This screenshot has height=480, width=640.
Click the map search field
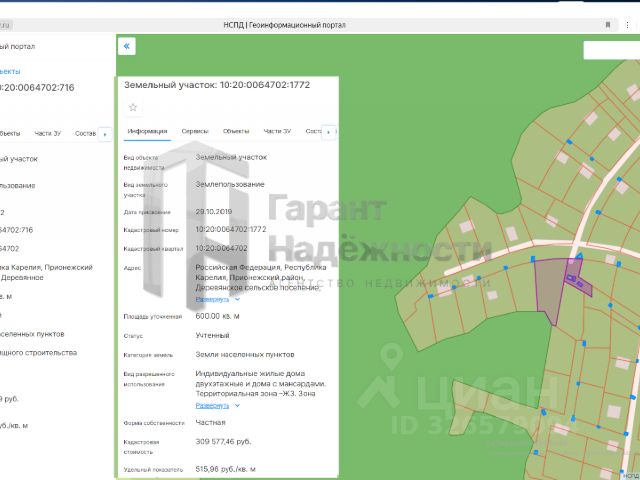[610, 50]
